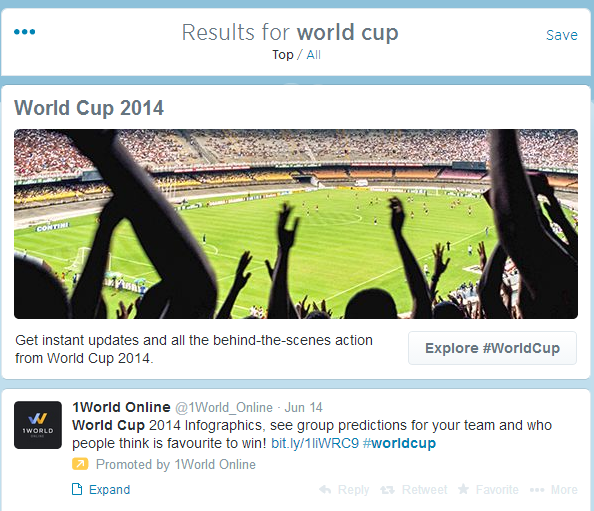Click the Promoted by 1World Online label

coord(176,464)
